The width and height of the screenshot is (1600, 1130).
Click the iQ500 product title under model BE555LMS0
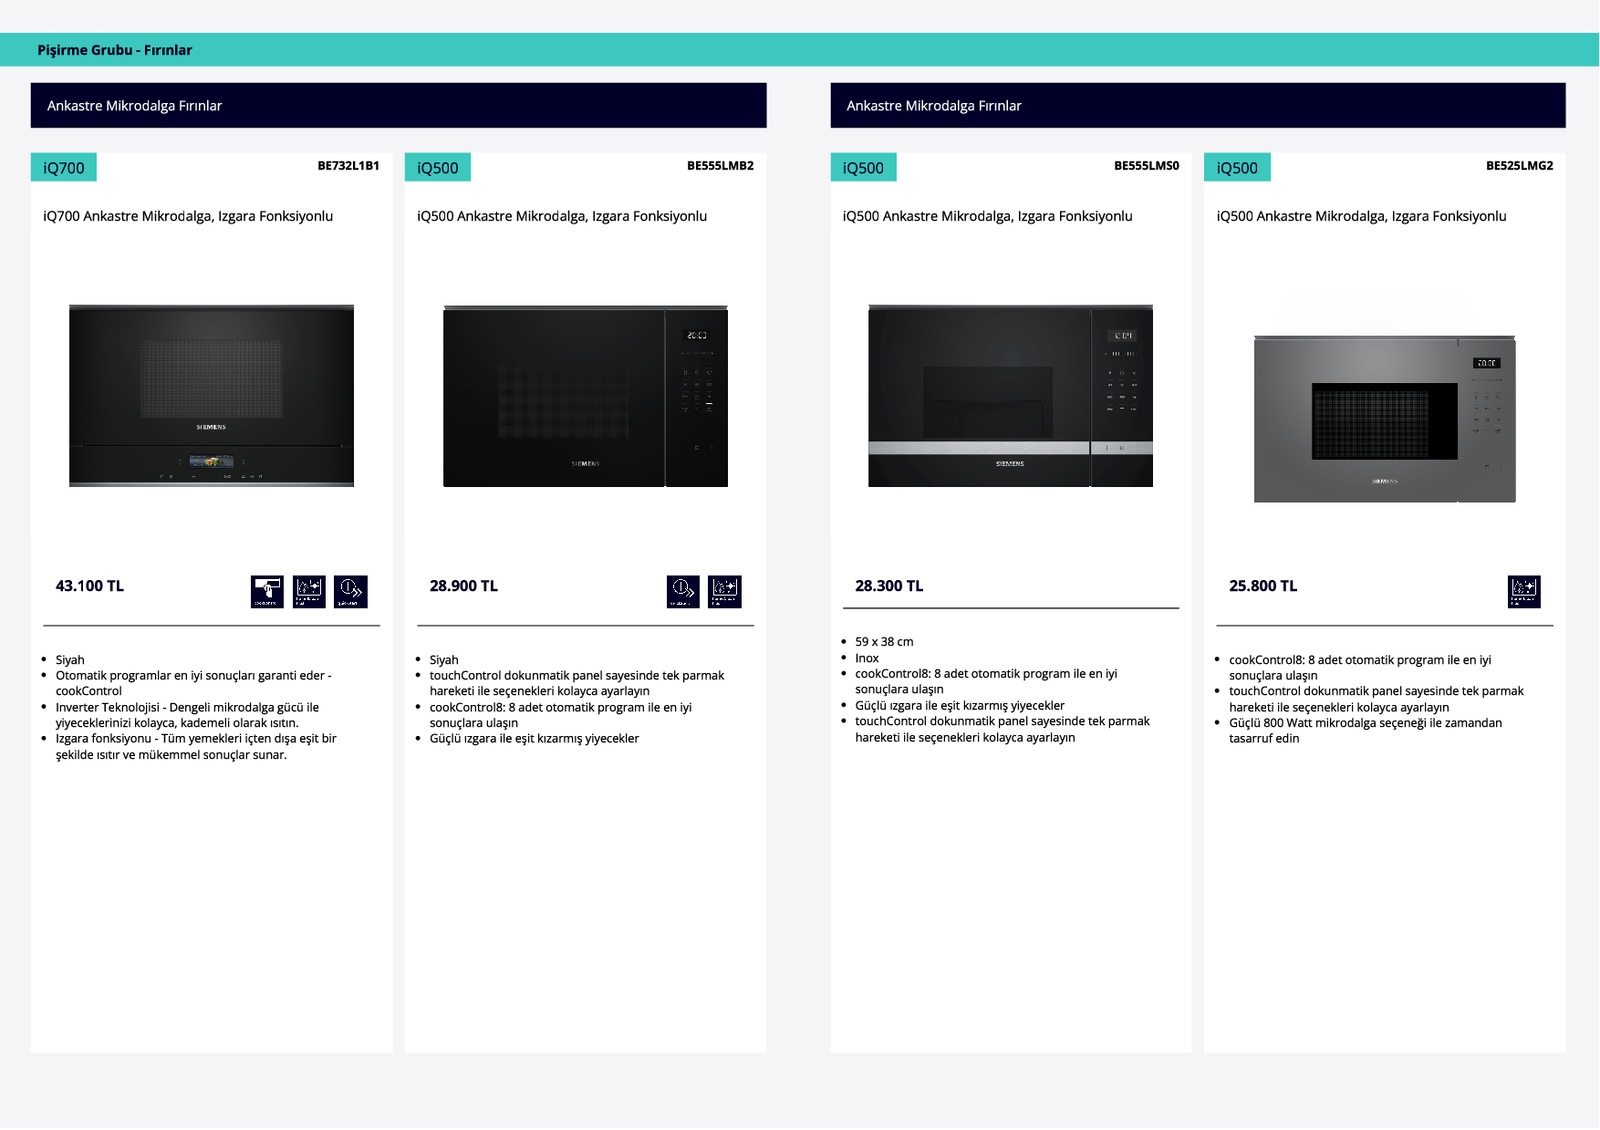coord(988,216)
